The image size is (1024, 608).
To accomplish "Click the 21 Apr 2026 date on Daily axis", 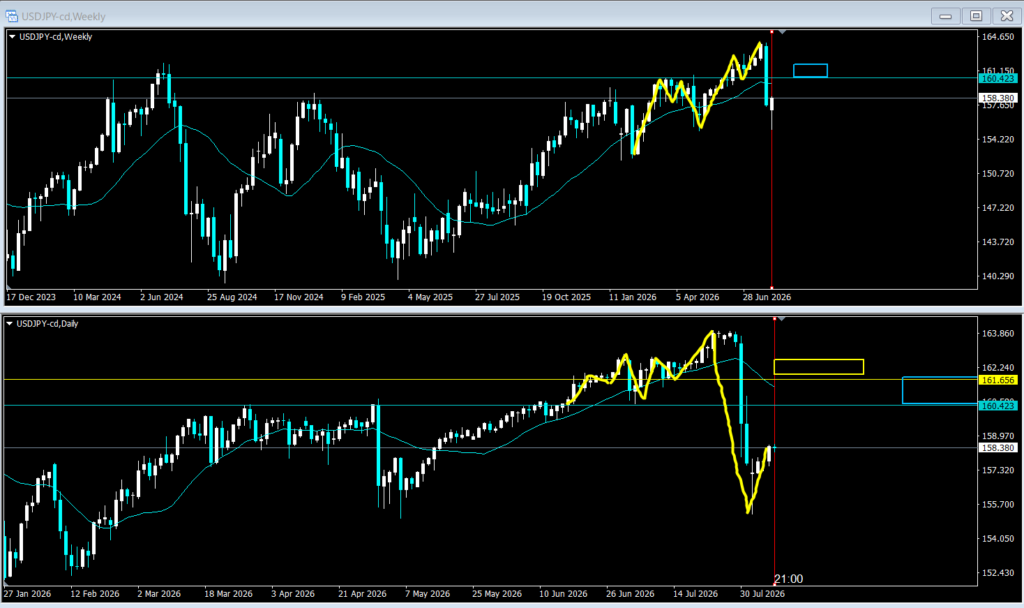I will [x=362, y=594].
